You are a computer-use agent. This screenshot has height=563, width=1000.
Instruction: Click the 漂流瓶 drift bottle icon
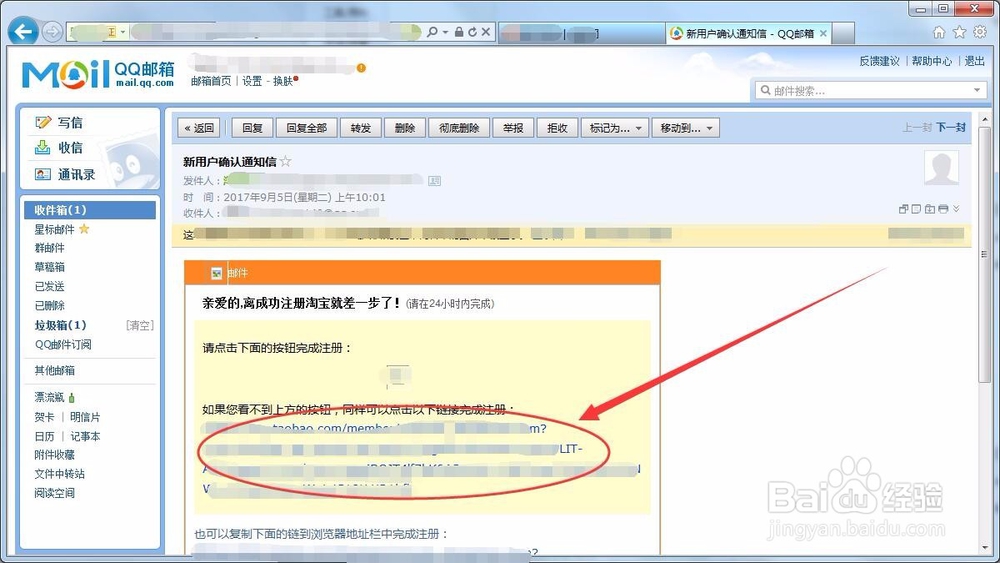tap(71, 398)
